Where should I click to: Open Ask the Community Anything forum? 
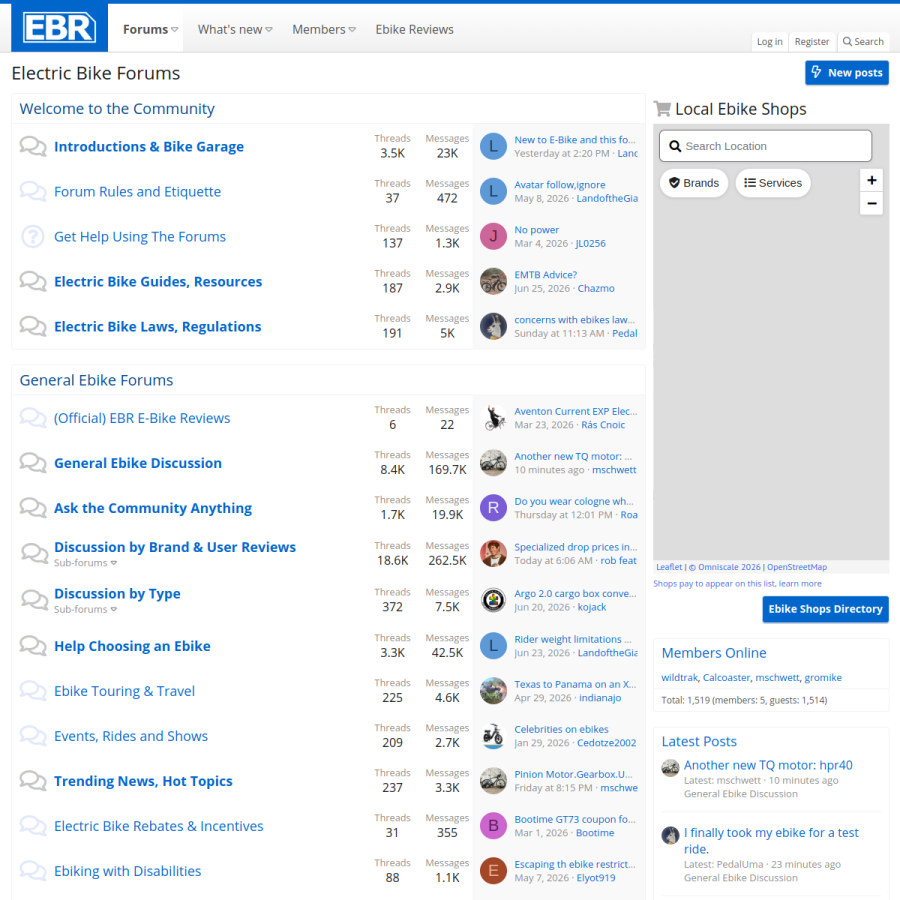click(153, 509)
